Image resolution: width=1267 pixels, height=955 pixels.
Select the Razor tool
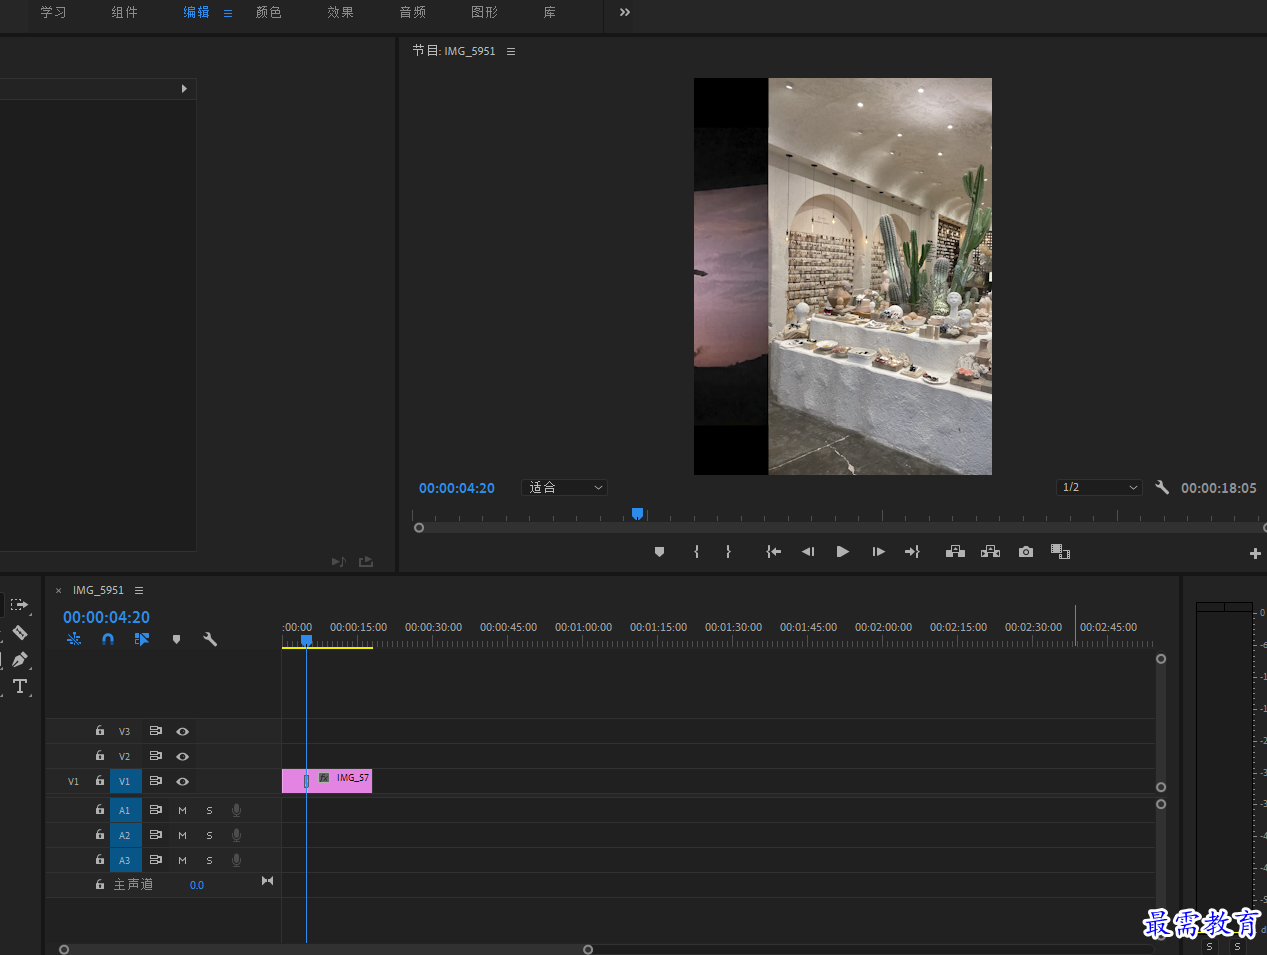click(20, 632)
